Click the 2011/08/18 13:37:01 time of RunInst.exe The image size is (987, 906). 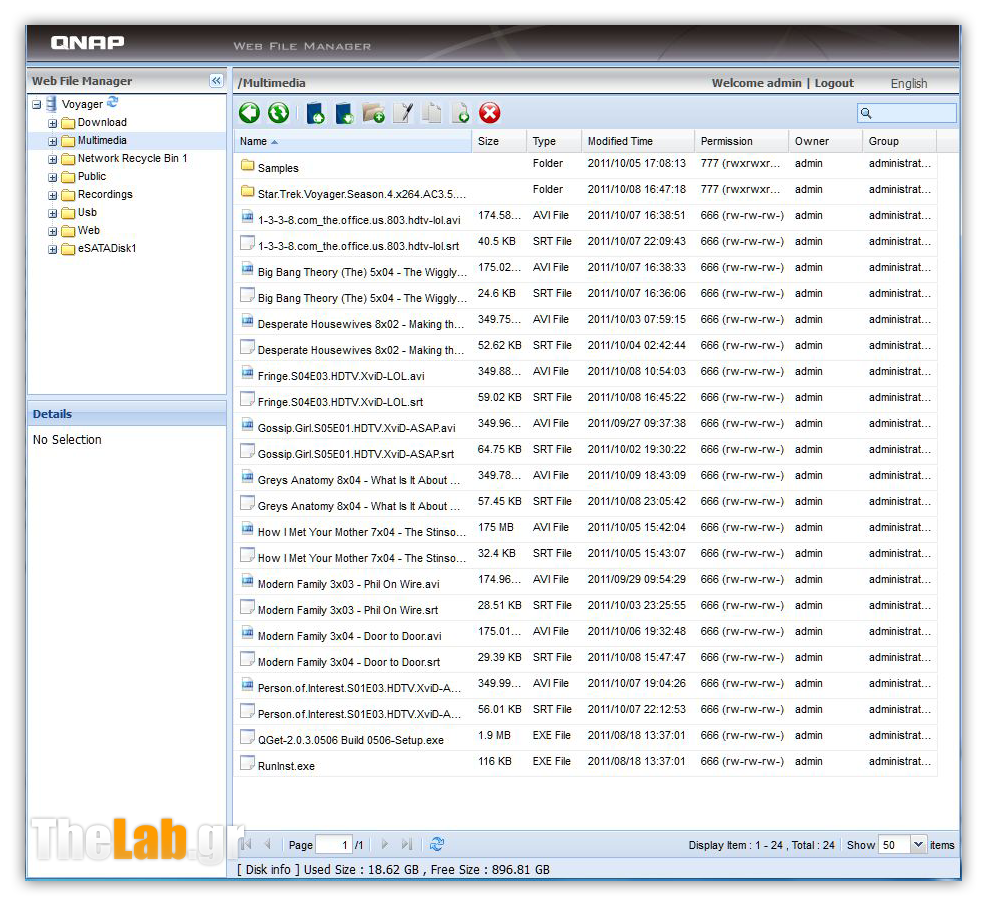click(x=636, y=761)
